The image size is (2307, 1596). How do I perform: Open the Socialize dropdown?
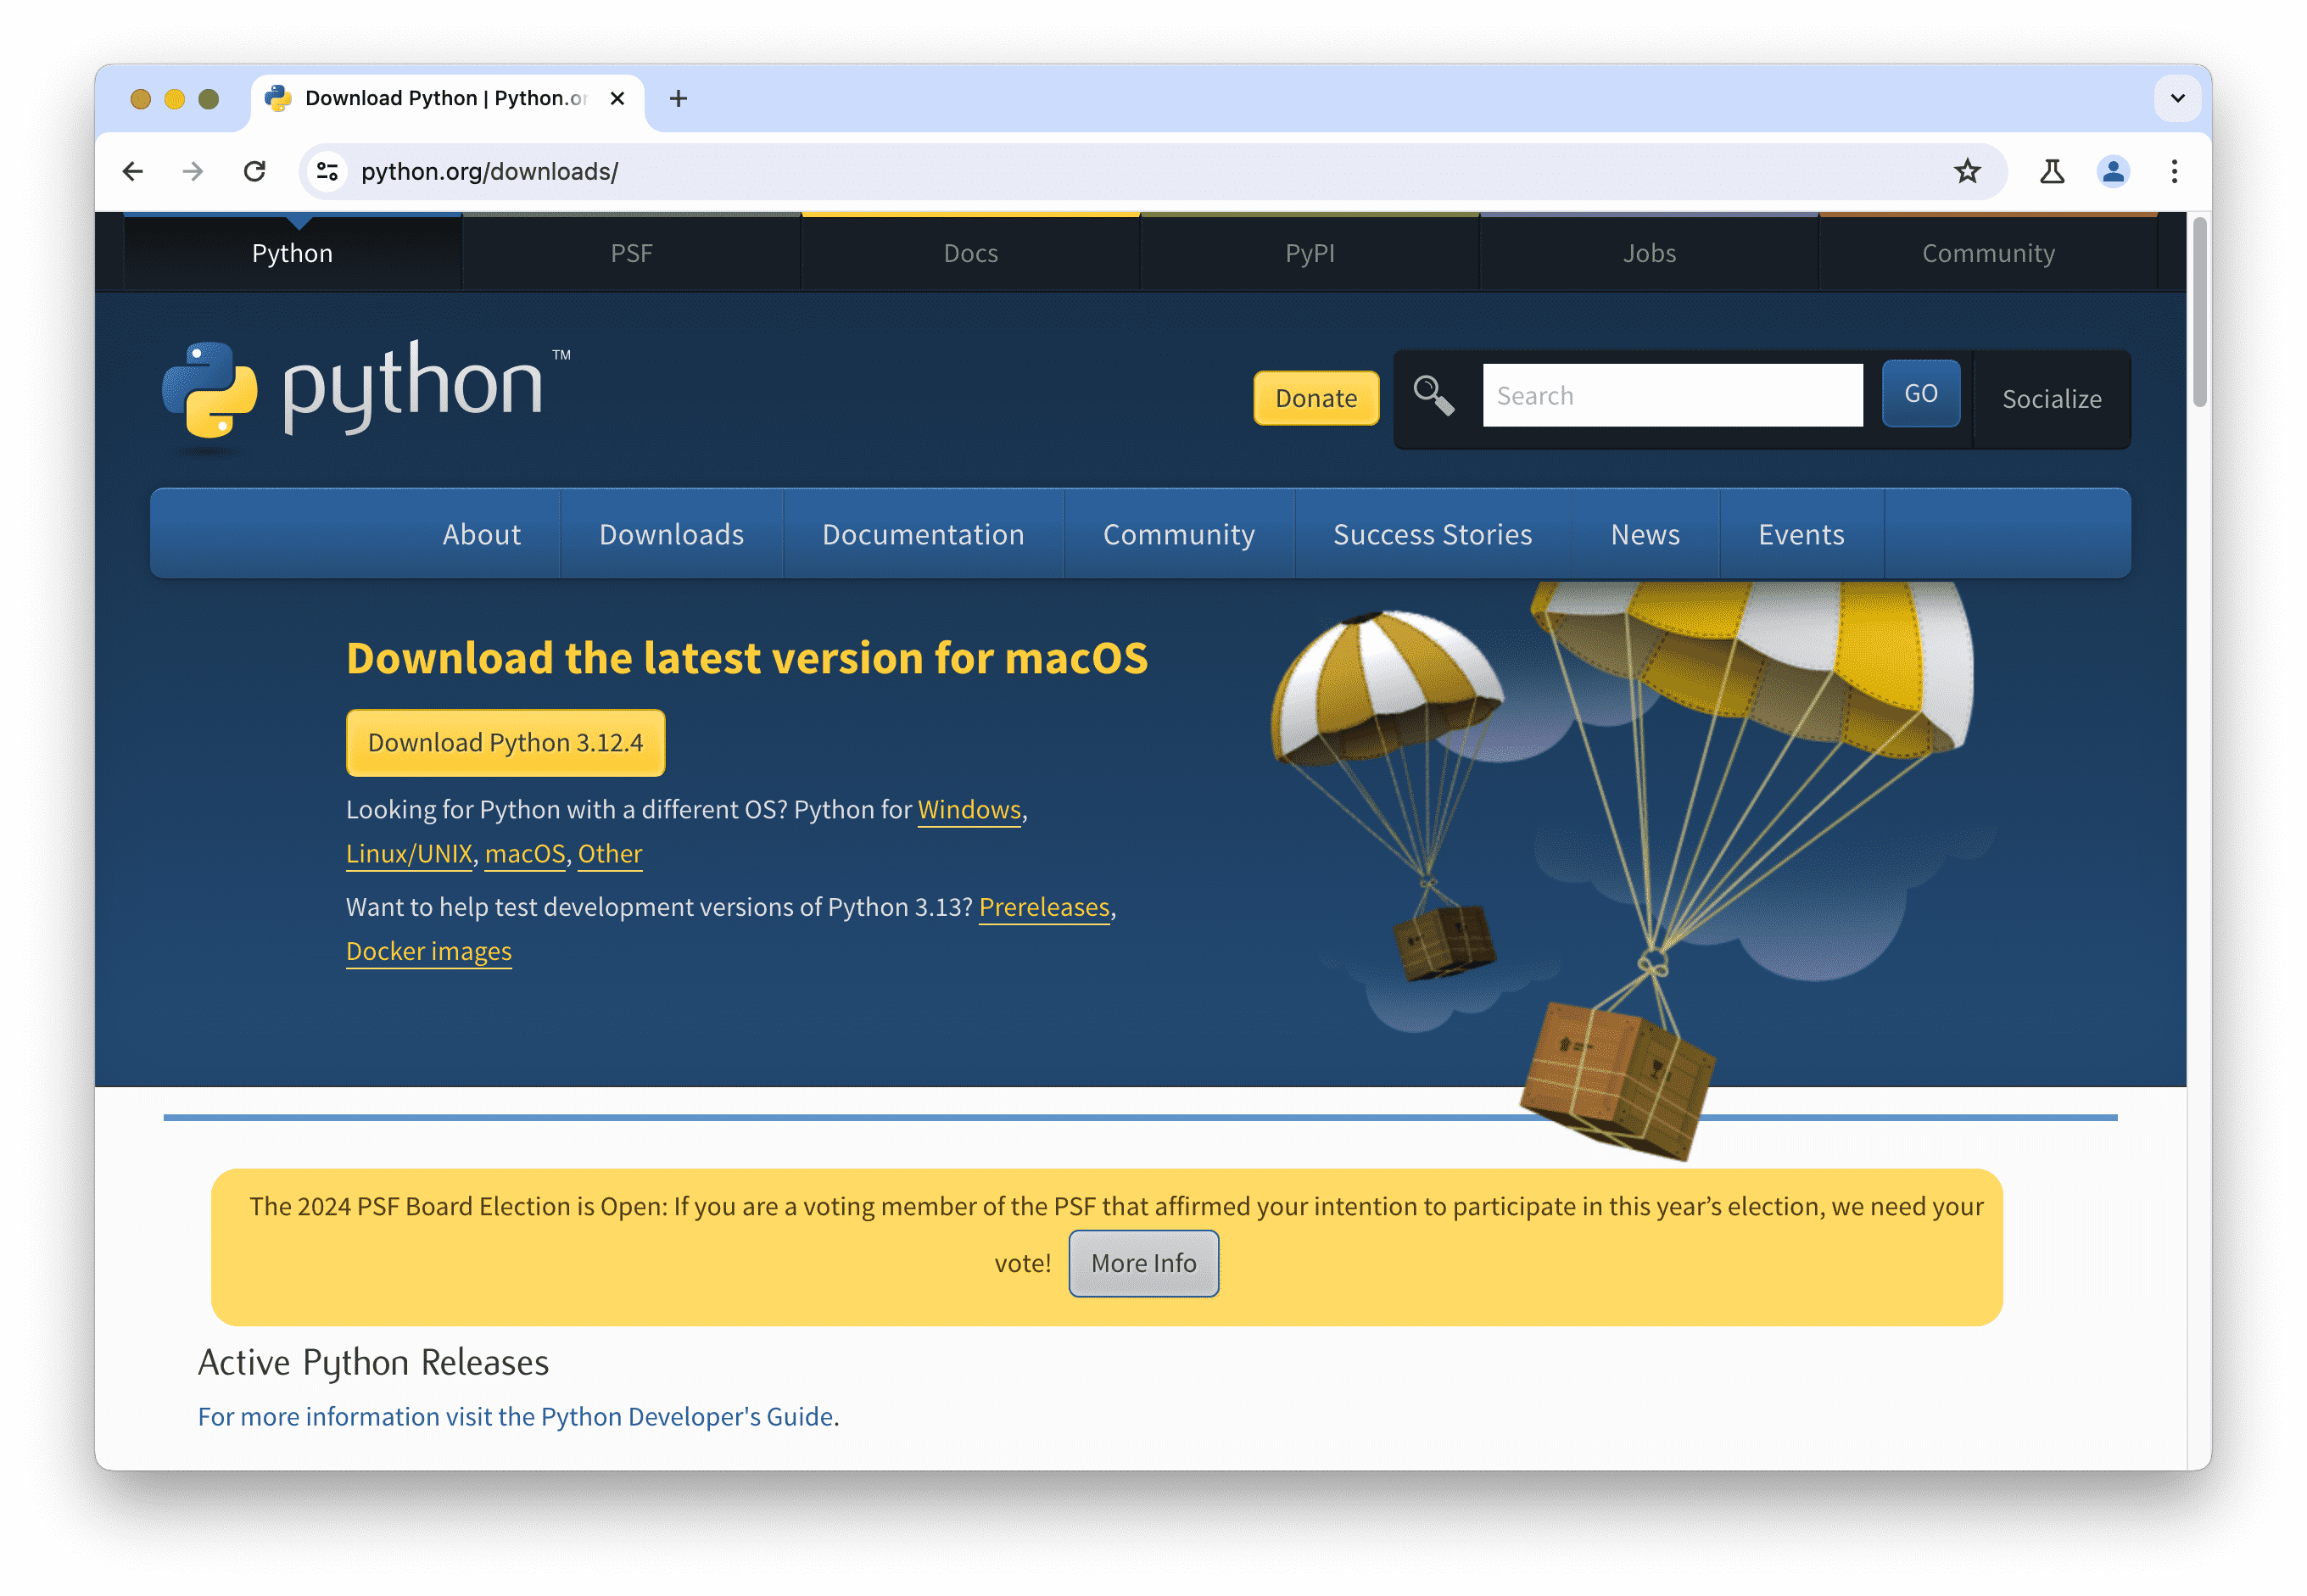click(x=2050, y=399)
